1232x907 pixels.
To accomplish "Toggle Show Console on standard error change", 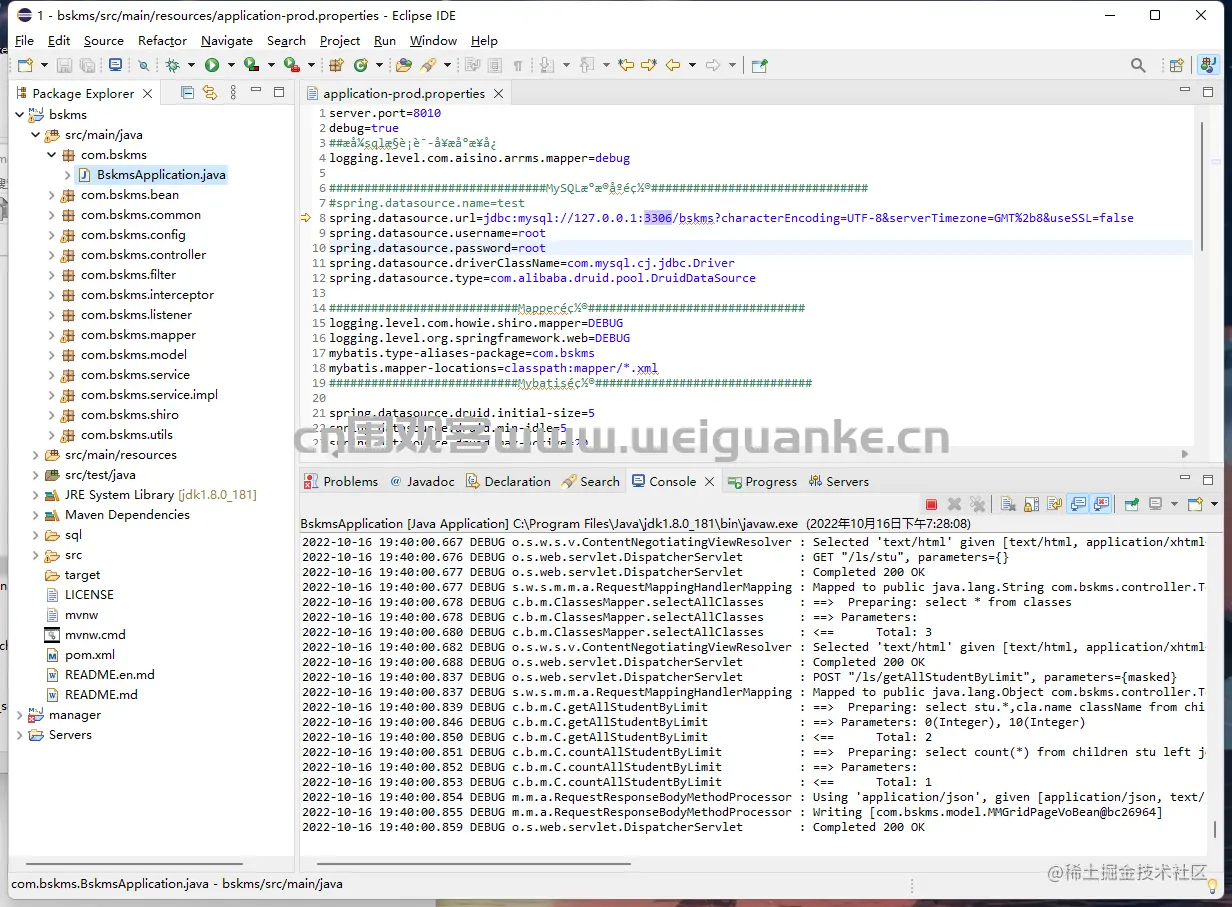I will (x=1101, y=504).
